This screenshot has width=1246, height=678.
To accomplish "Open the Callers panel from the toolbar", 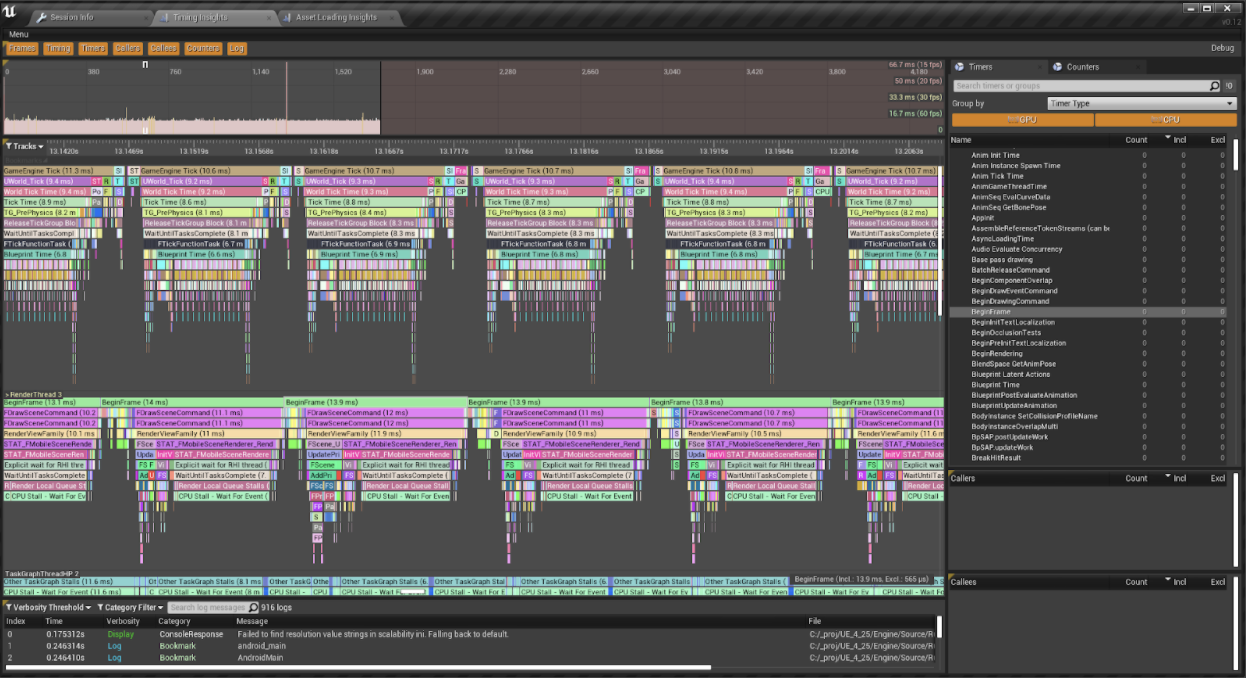I will [127, 48].
